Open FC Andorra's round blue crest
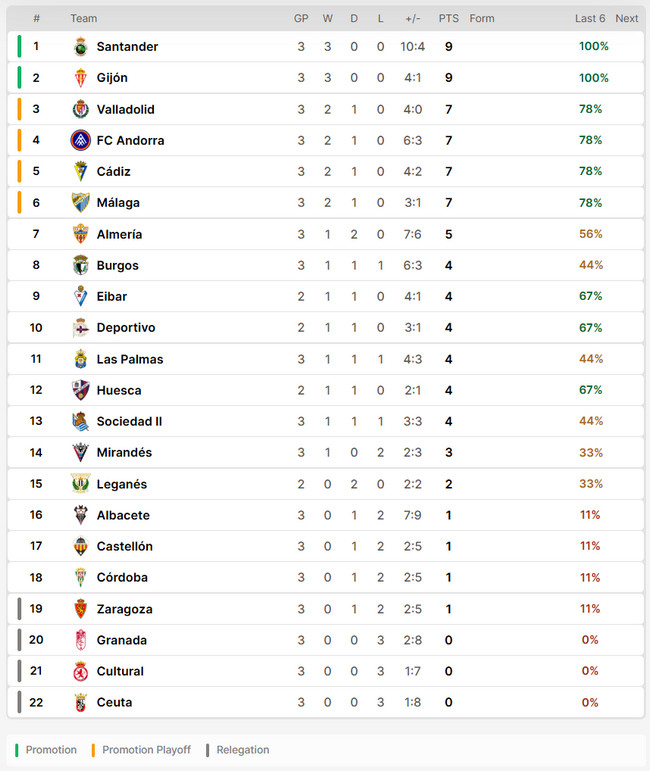The height and width of the screenshot is (771, 650). pyautogui.click(x=81, y=140)
